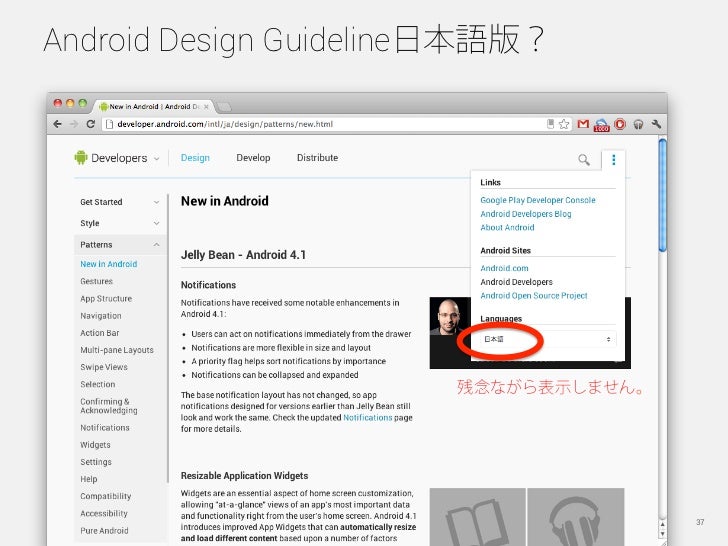Click the Android Developers logo
The height and width of the screenshot is (546, 728).
[x=110, y=158]
